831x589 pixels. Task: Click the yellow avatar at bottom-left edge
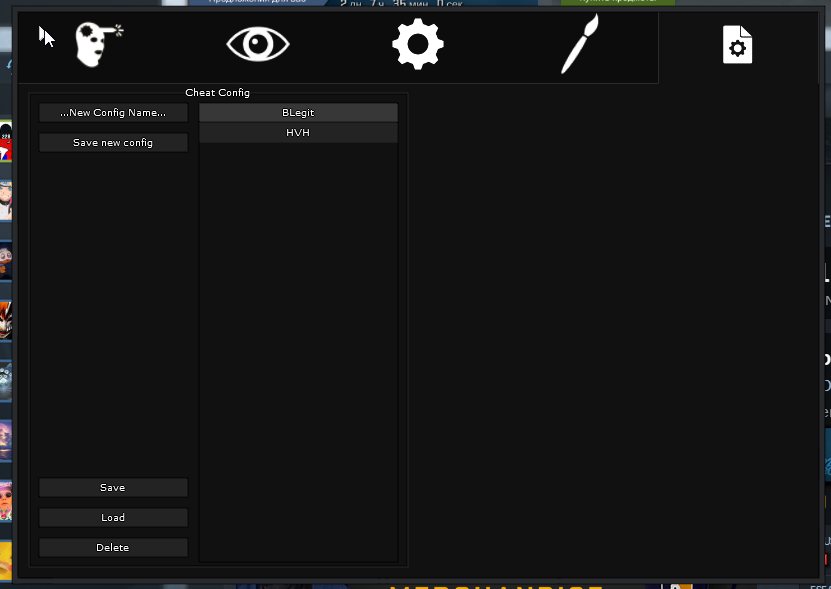coord(5,558)
